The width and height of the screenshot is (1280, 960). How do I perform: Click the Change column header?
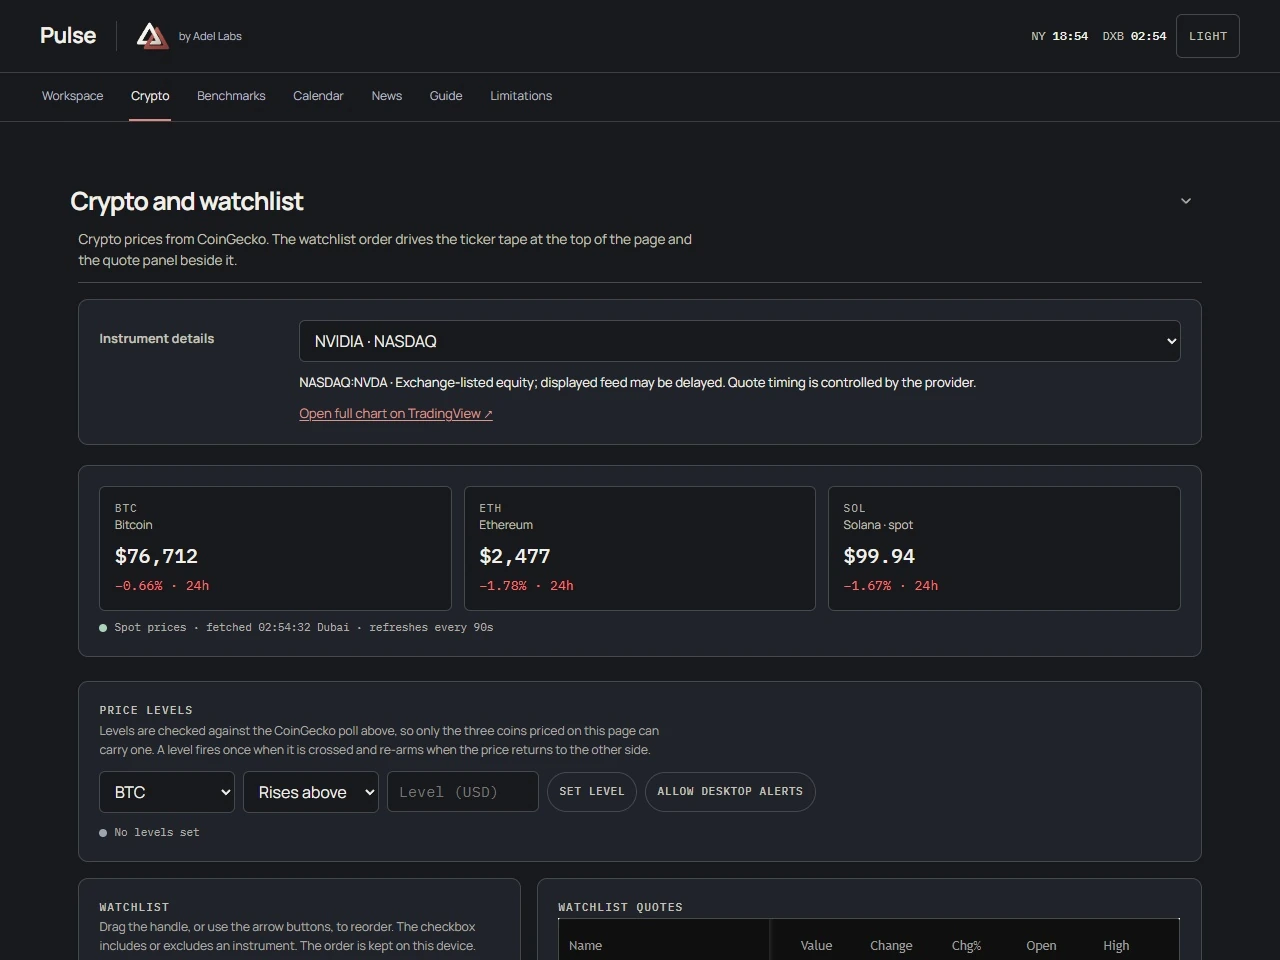coord(891,946)
